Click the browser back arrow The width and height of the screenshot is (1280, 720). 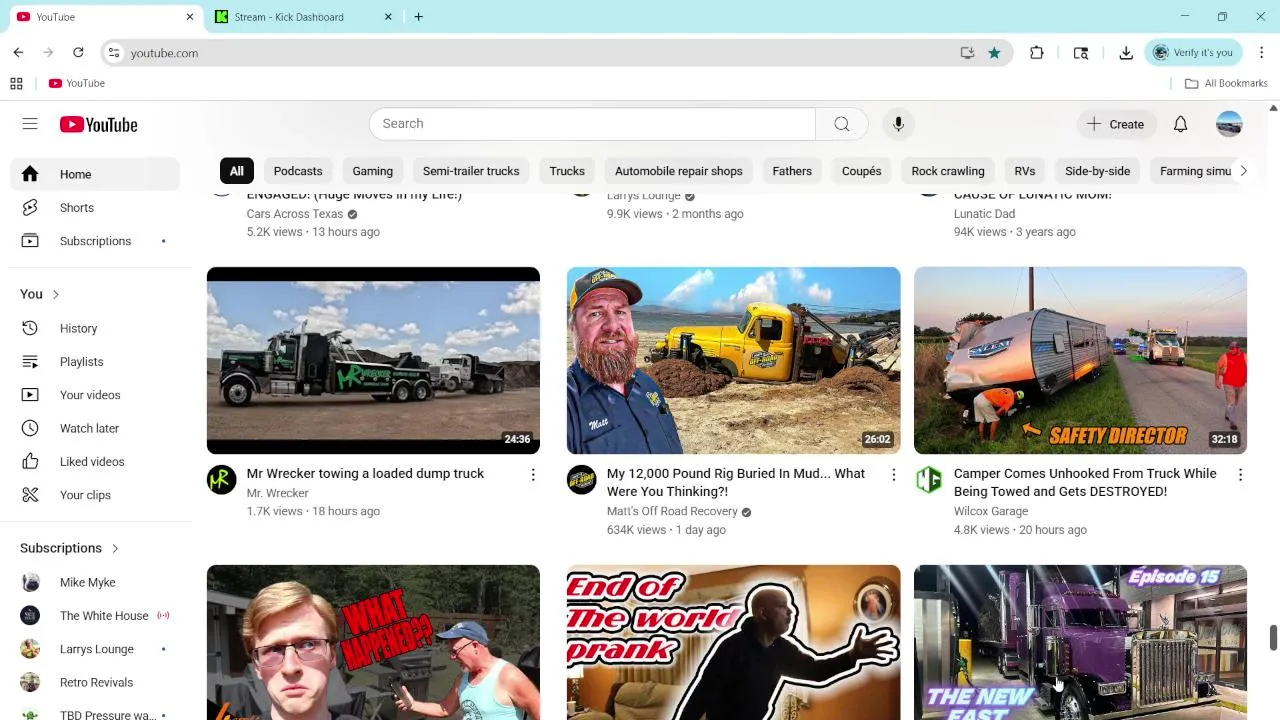tap(18, 52)
